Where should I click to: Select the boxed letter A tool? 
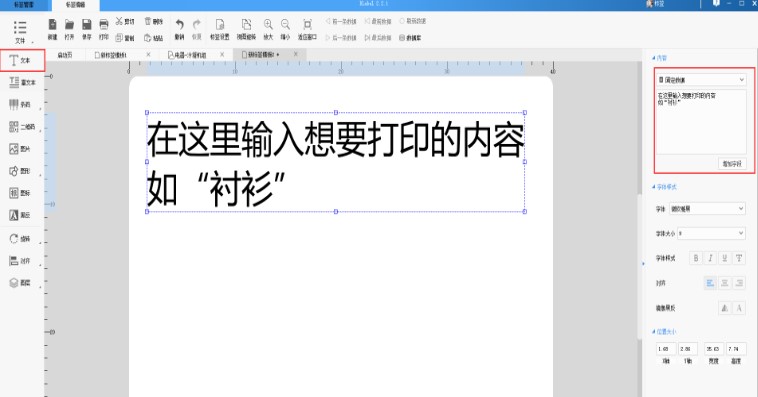point(20,215)
